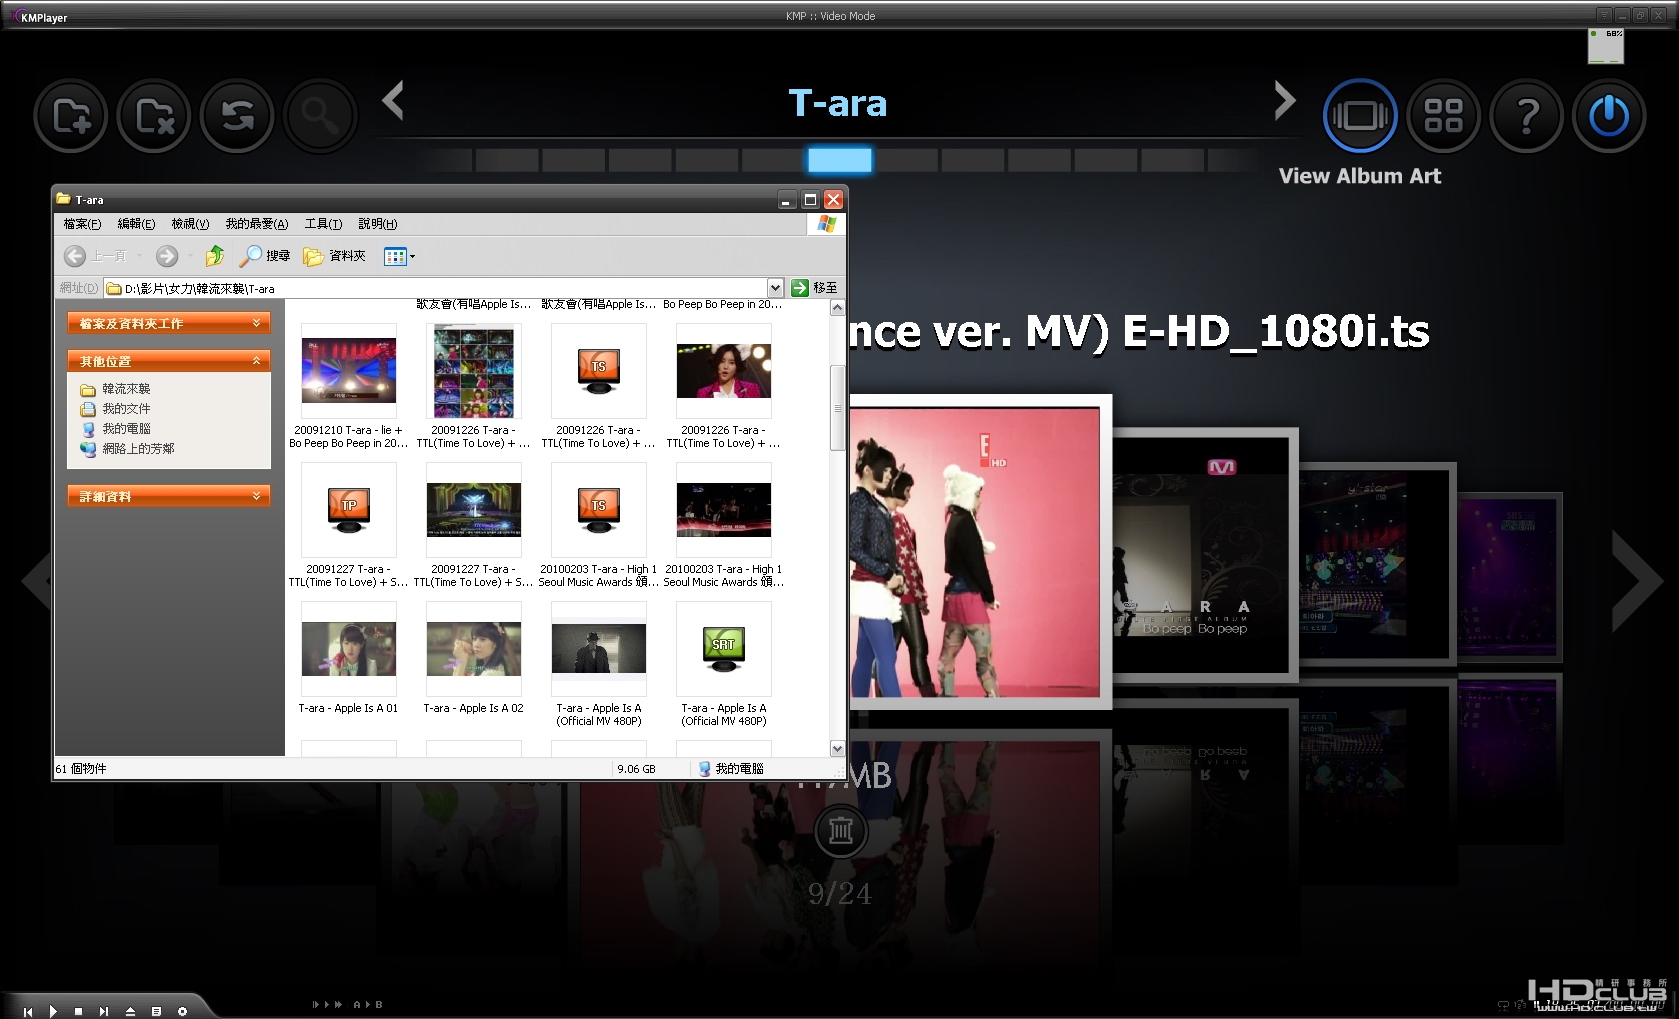Click the Windows flag logo in Explorer
1679x1019 pixels.
pyautogui.click(x=826, y=224)
